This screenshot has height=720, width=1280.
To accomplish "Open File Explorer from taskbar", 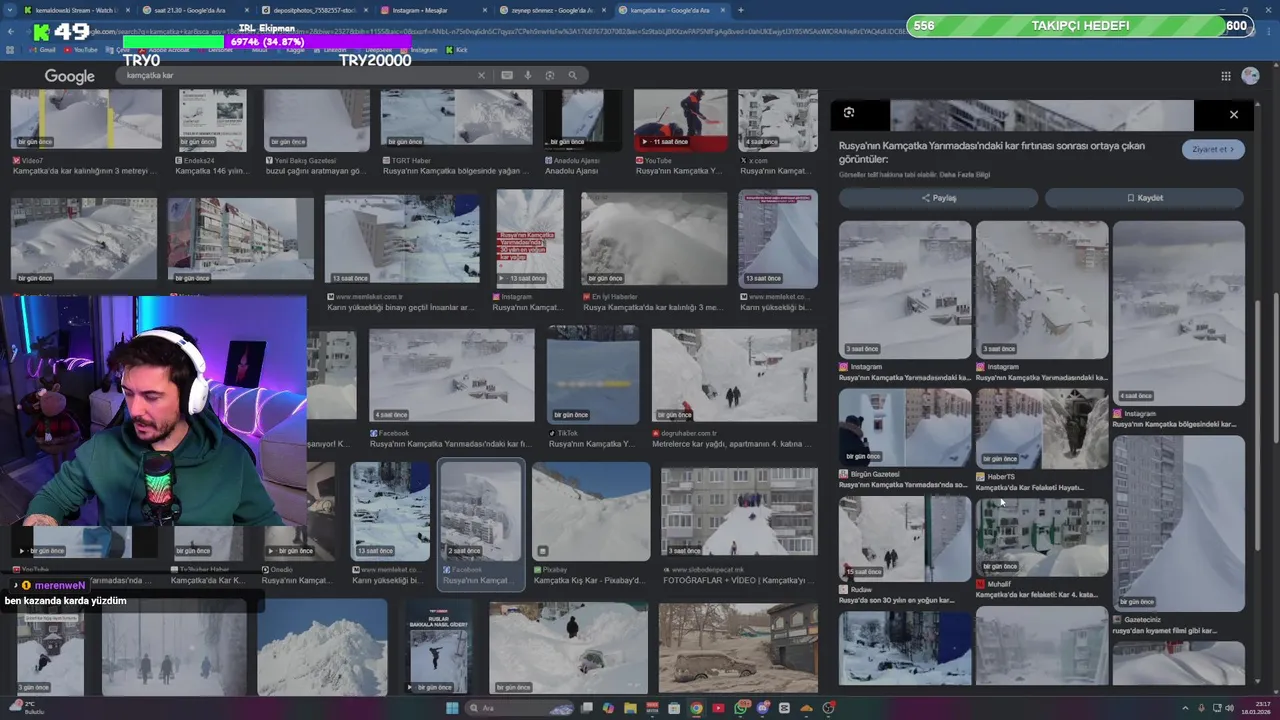I will tap(630, 708).
